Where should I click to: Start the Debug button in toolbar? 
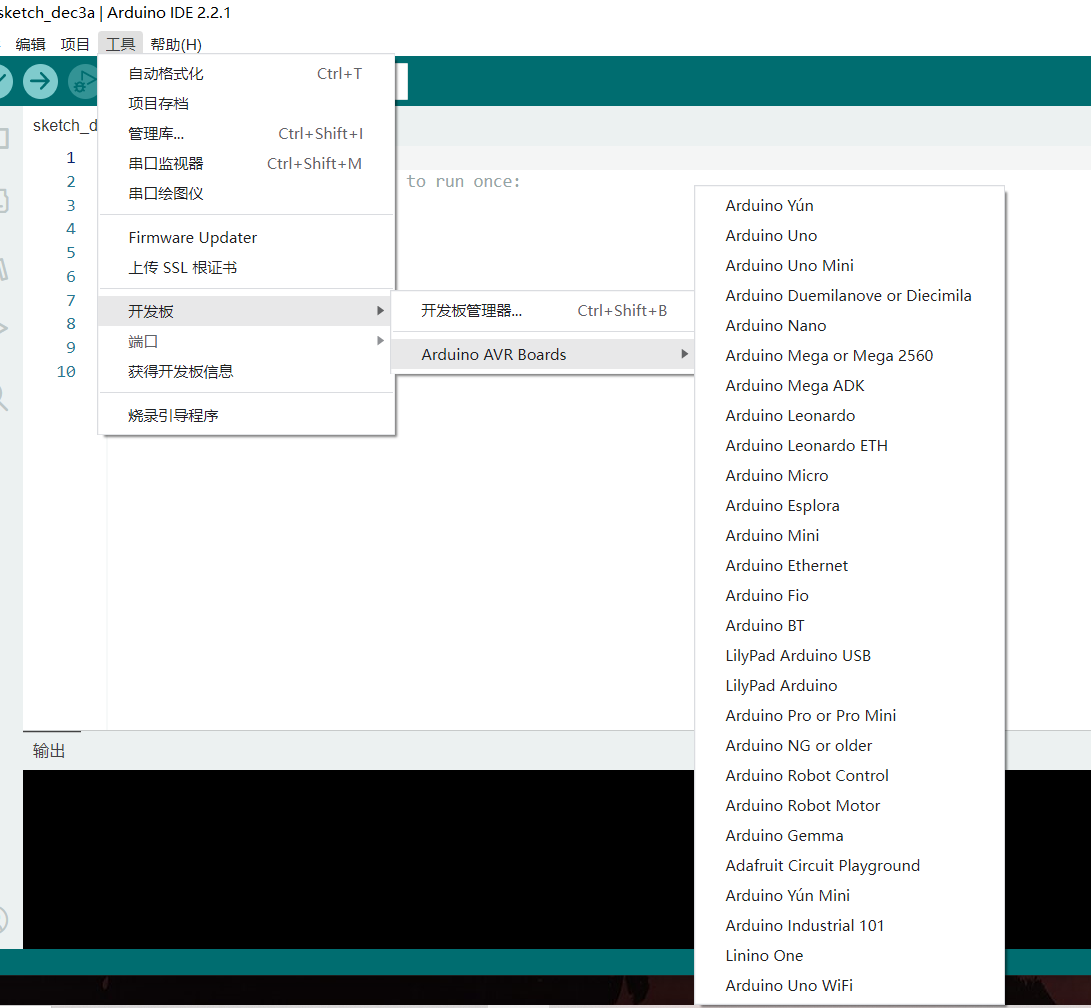83,81
